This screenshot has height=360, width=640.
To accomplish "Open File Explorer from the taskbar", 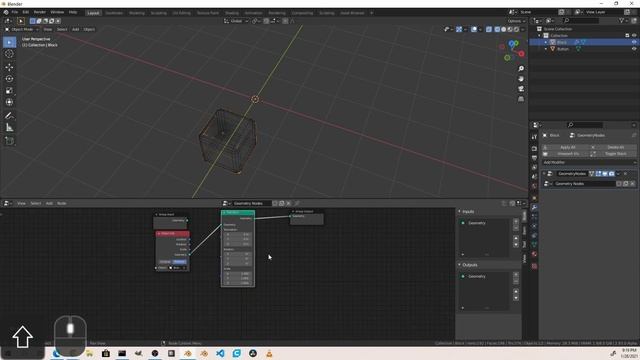I will (89, 353).
